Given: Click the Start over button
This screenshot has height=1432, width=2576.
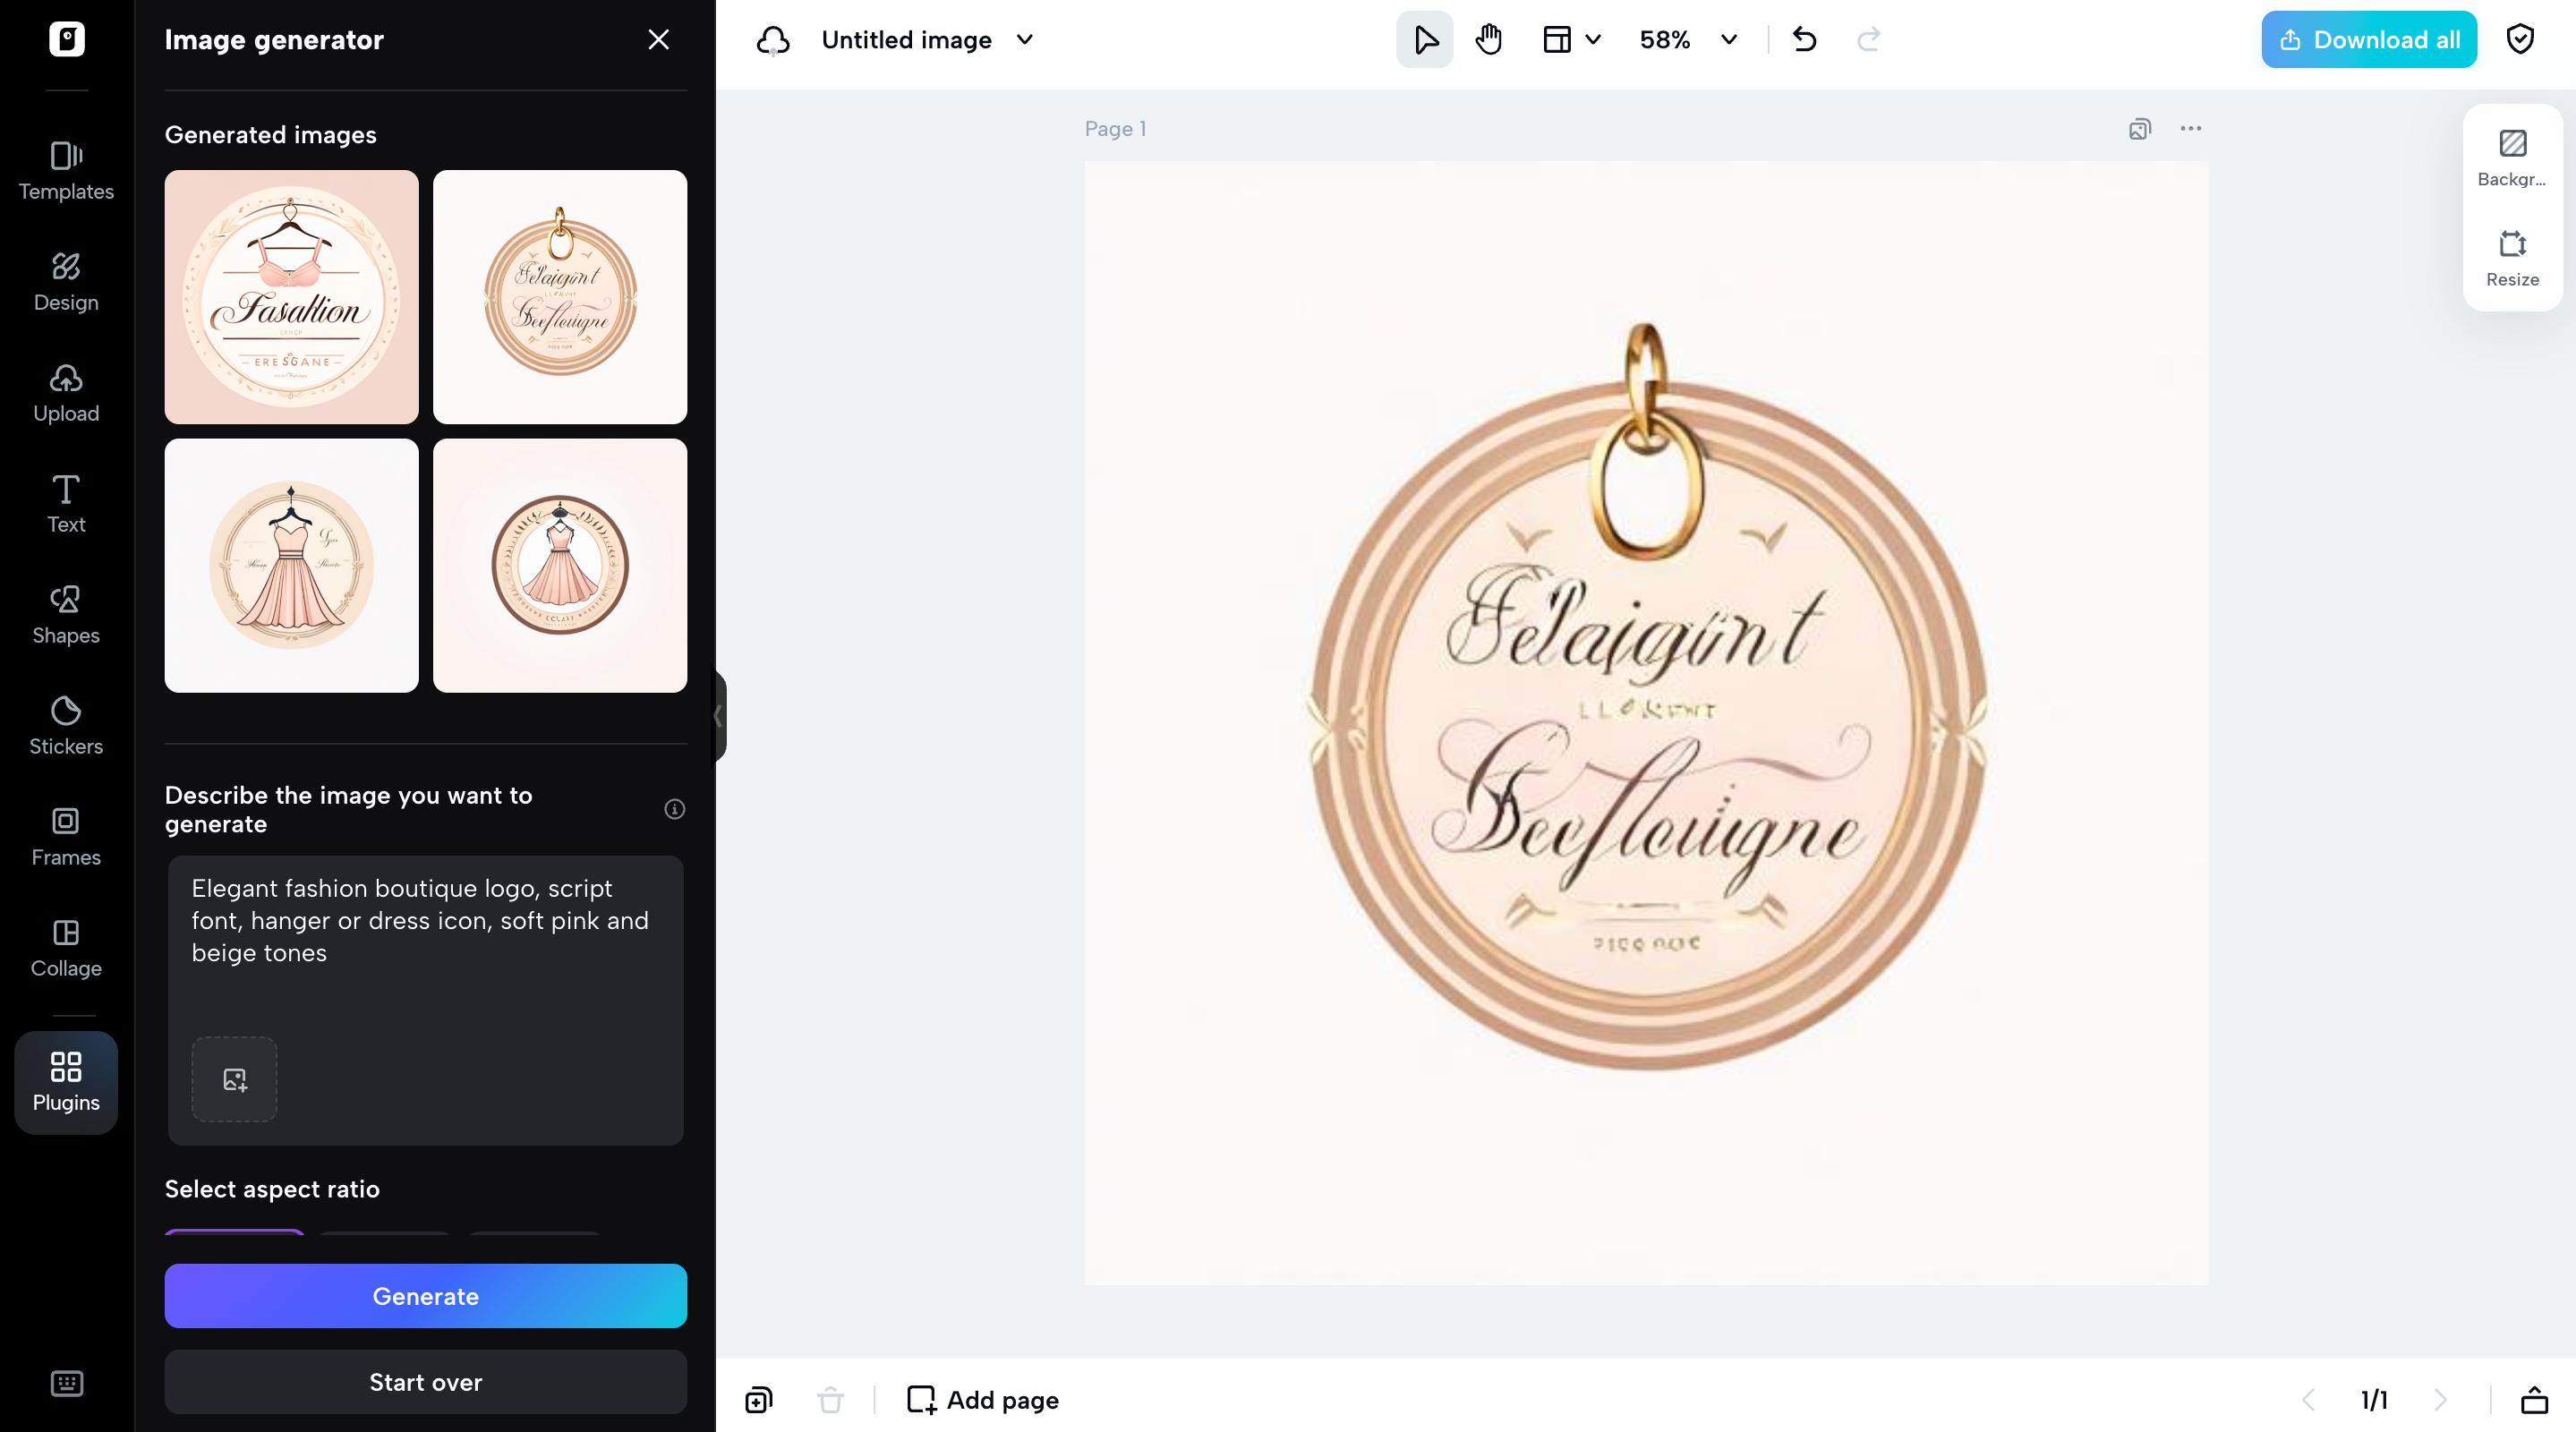Looking at the screenshot, I should coord(425,1382).
